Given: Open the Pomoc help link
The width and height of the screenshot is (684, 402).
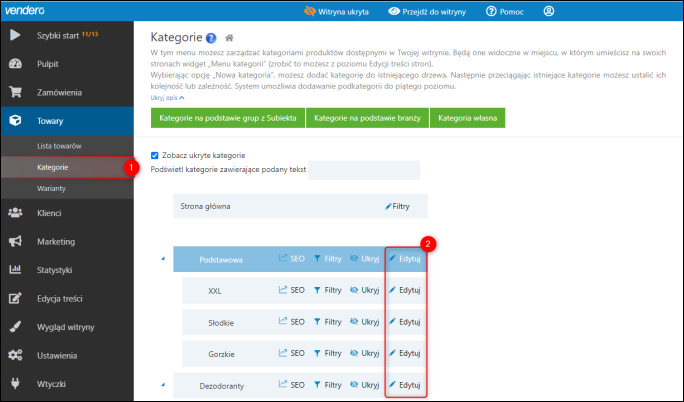Looking at the screenshot, I should 505,12.
